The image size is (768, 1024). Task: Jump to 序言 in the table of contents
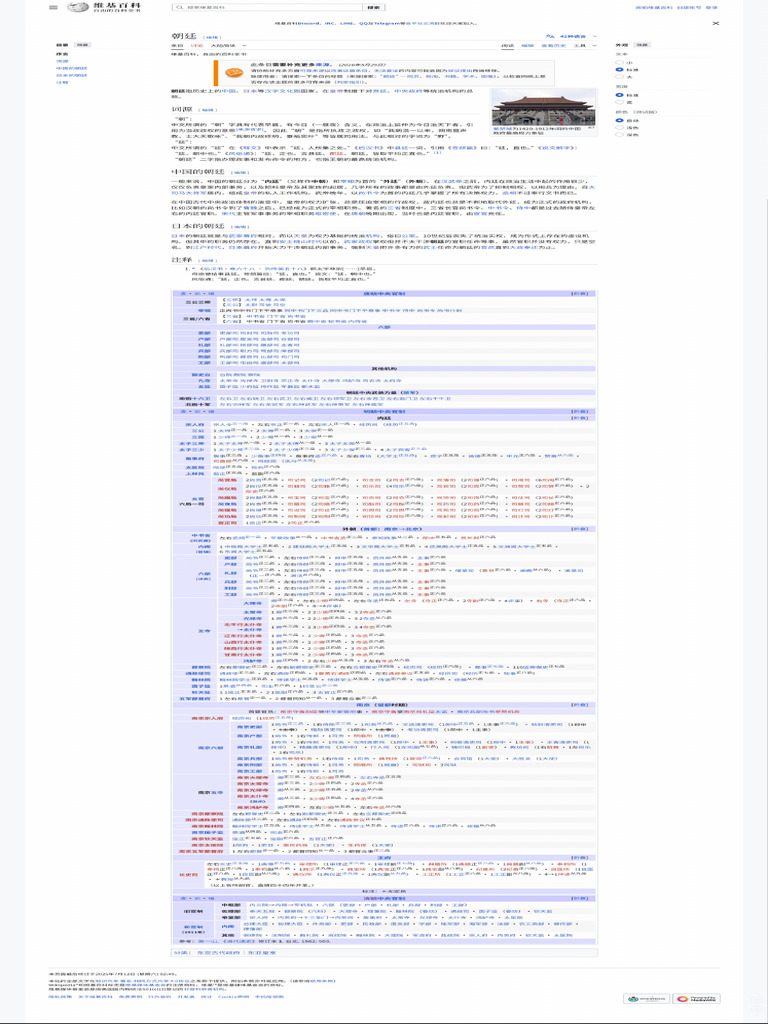click(x=62, y=54)
